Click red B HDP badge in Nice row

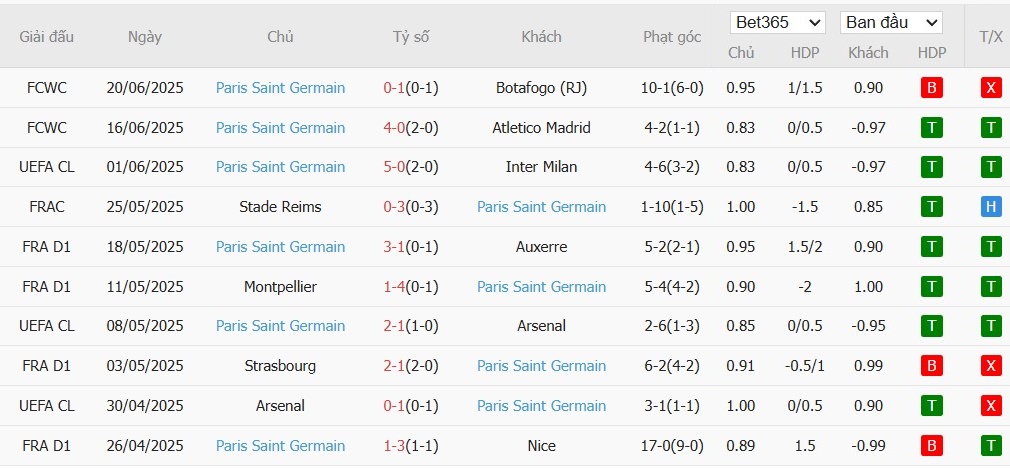(x=931, y=445)
